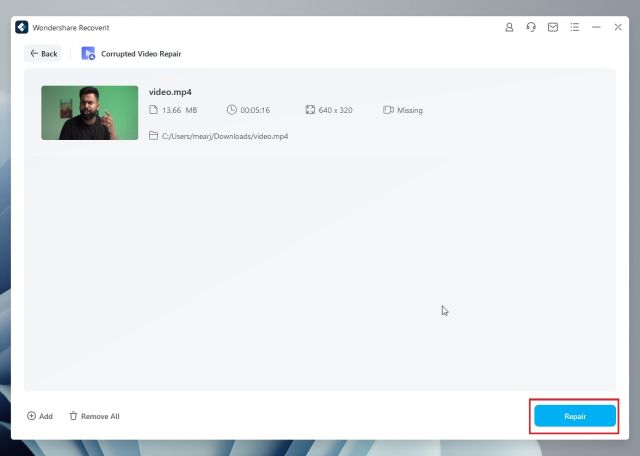Click the 13.66 MB file size text
This screenshot has width=640, height=456.
click(180, 110)
